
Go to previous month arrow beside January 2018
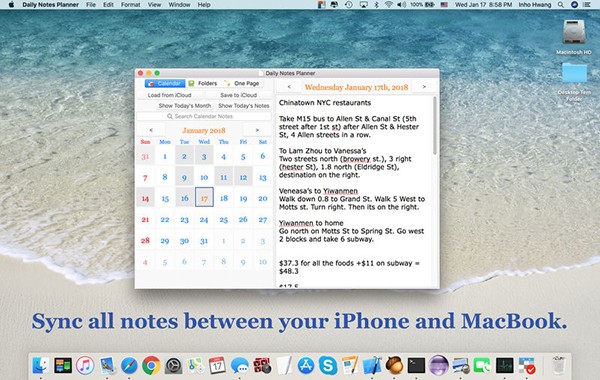click(151, 130)
